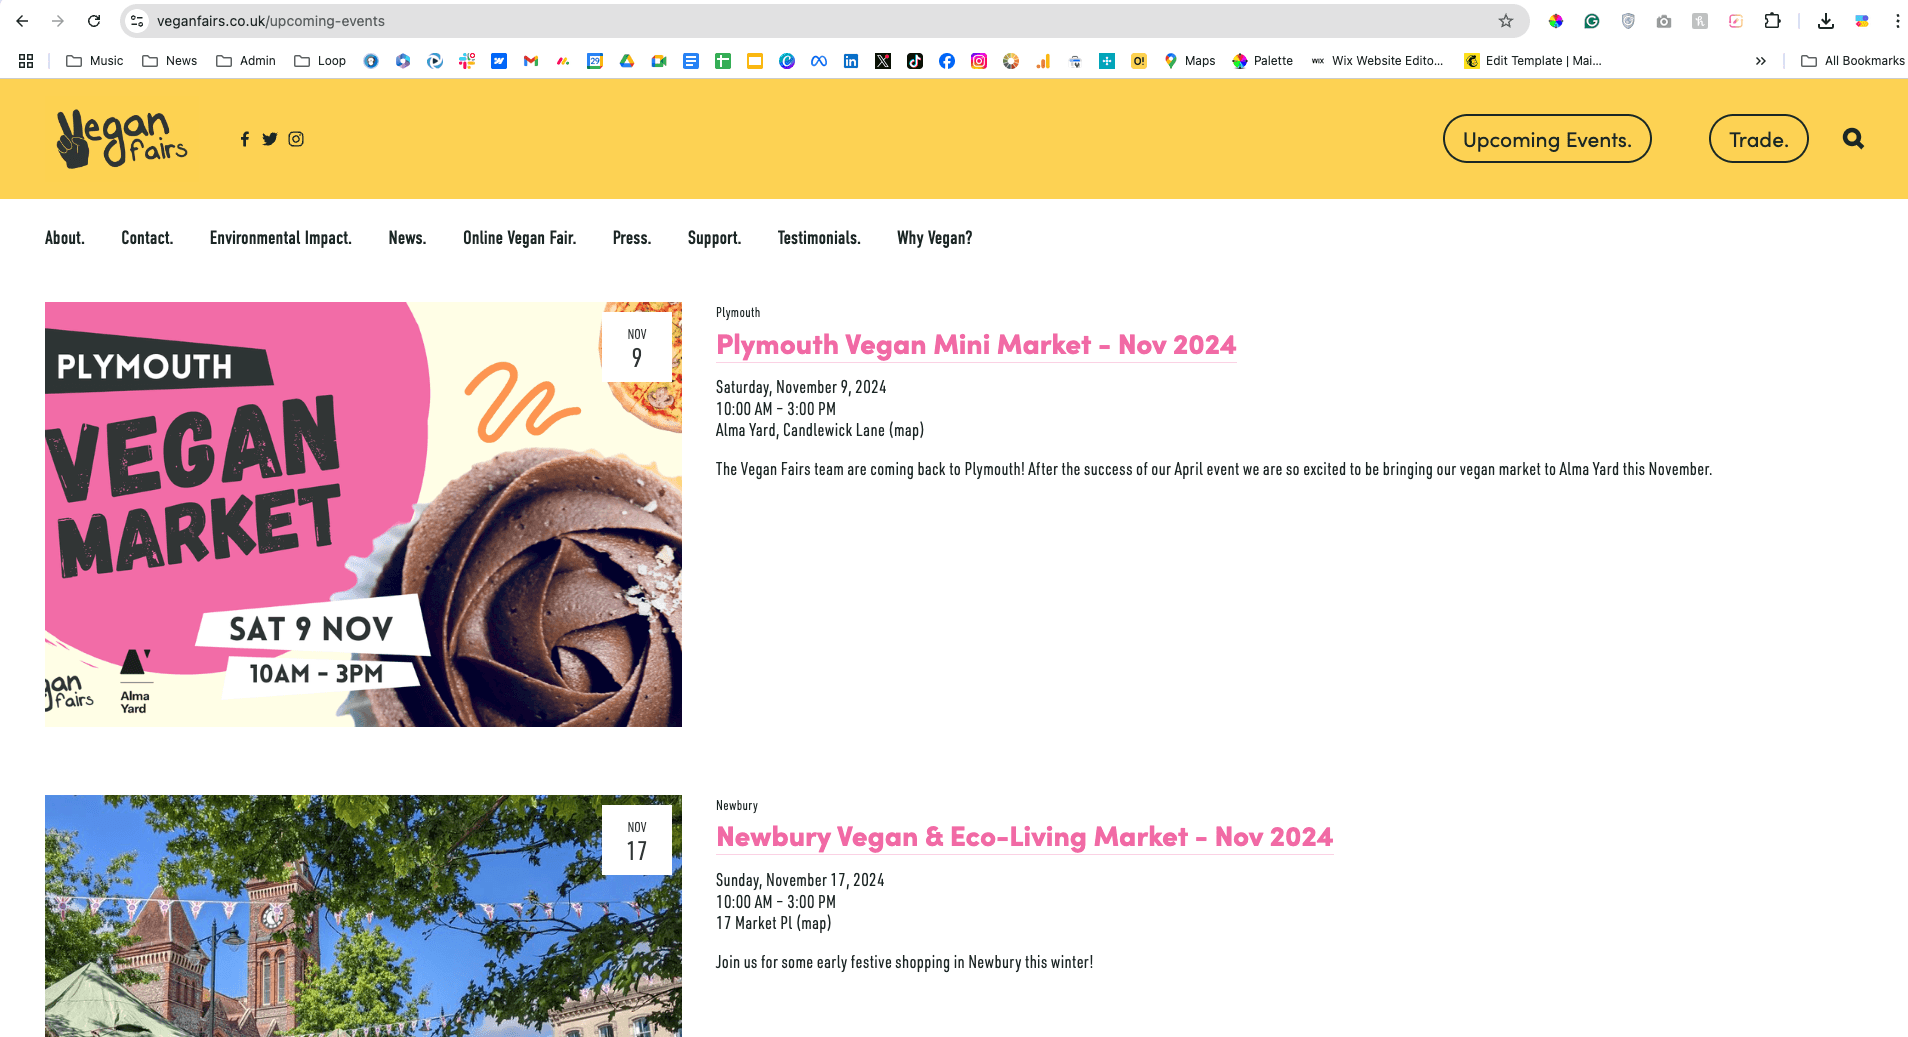The height and width of the screenshot is (1037, 1908).
Task: Open Google Meet bookmark
Action: pos(659,61)
